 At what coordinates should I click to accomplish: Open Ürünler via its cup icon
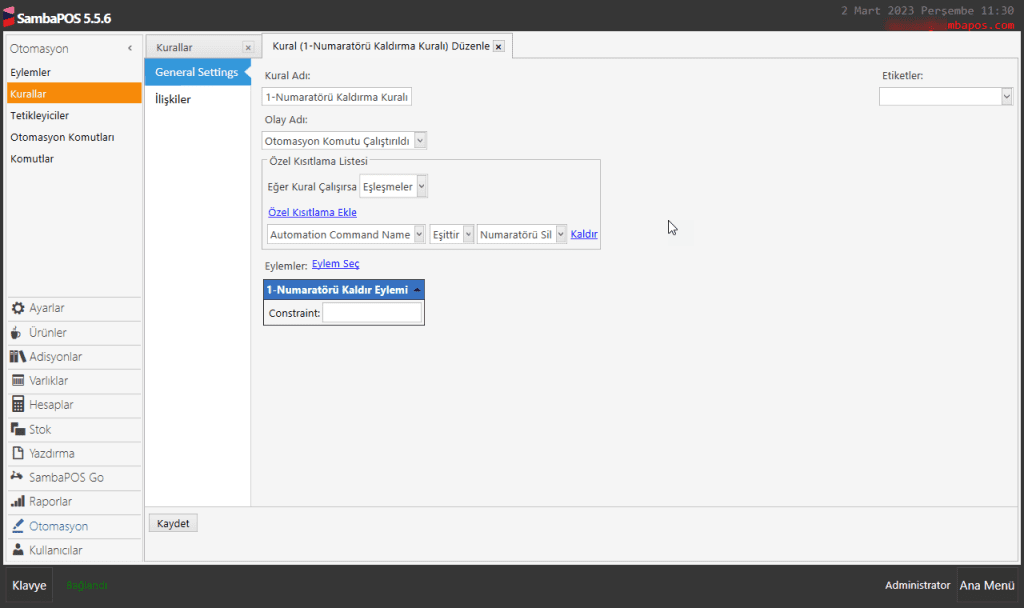click(x=18, y=332)
